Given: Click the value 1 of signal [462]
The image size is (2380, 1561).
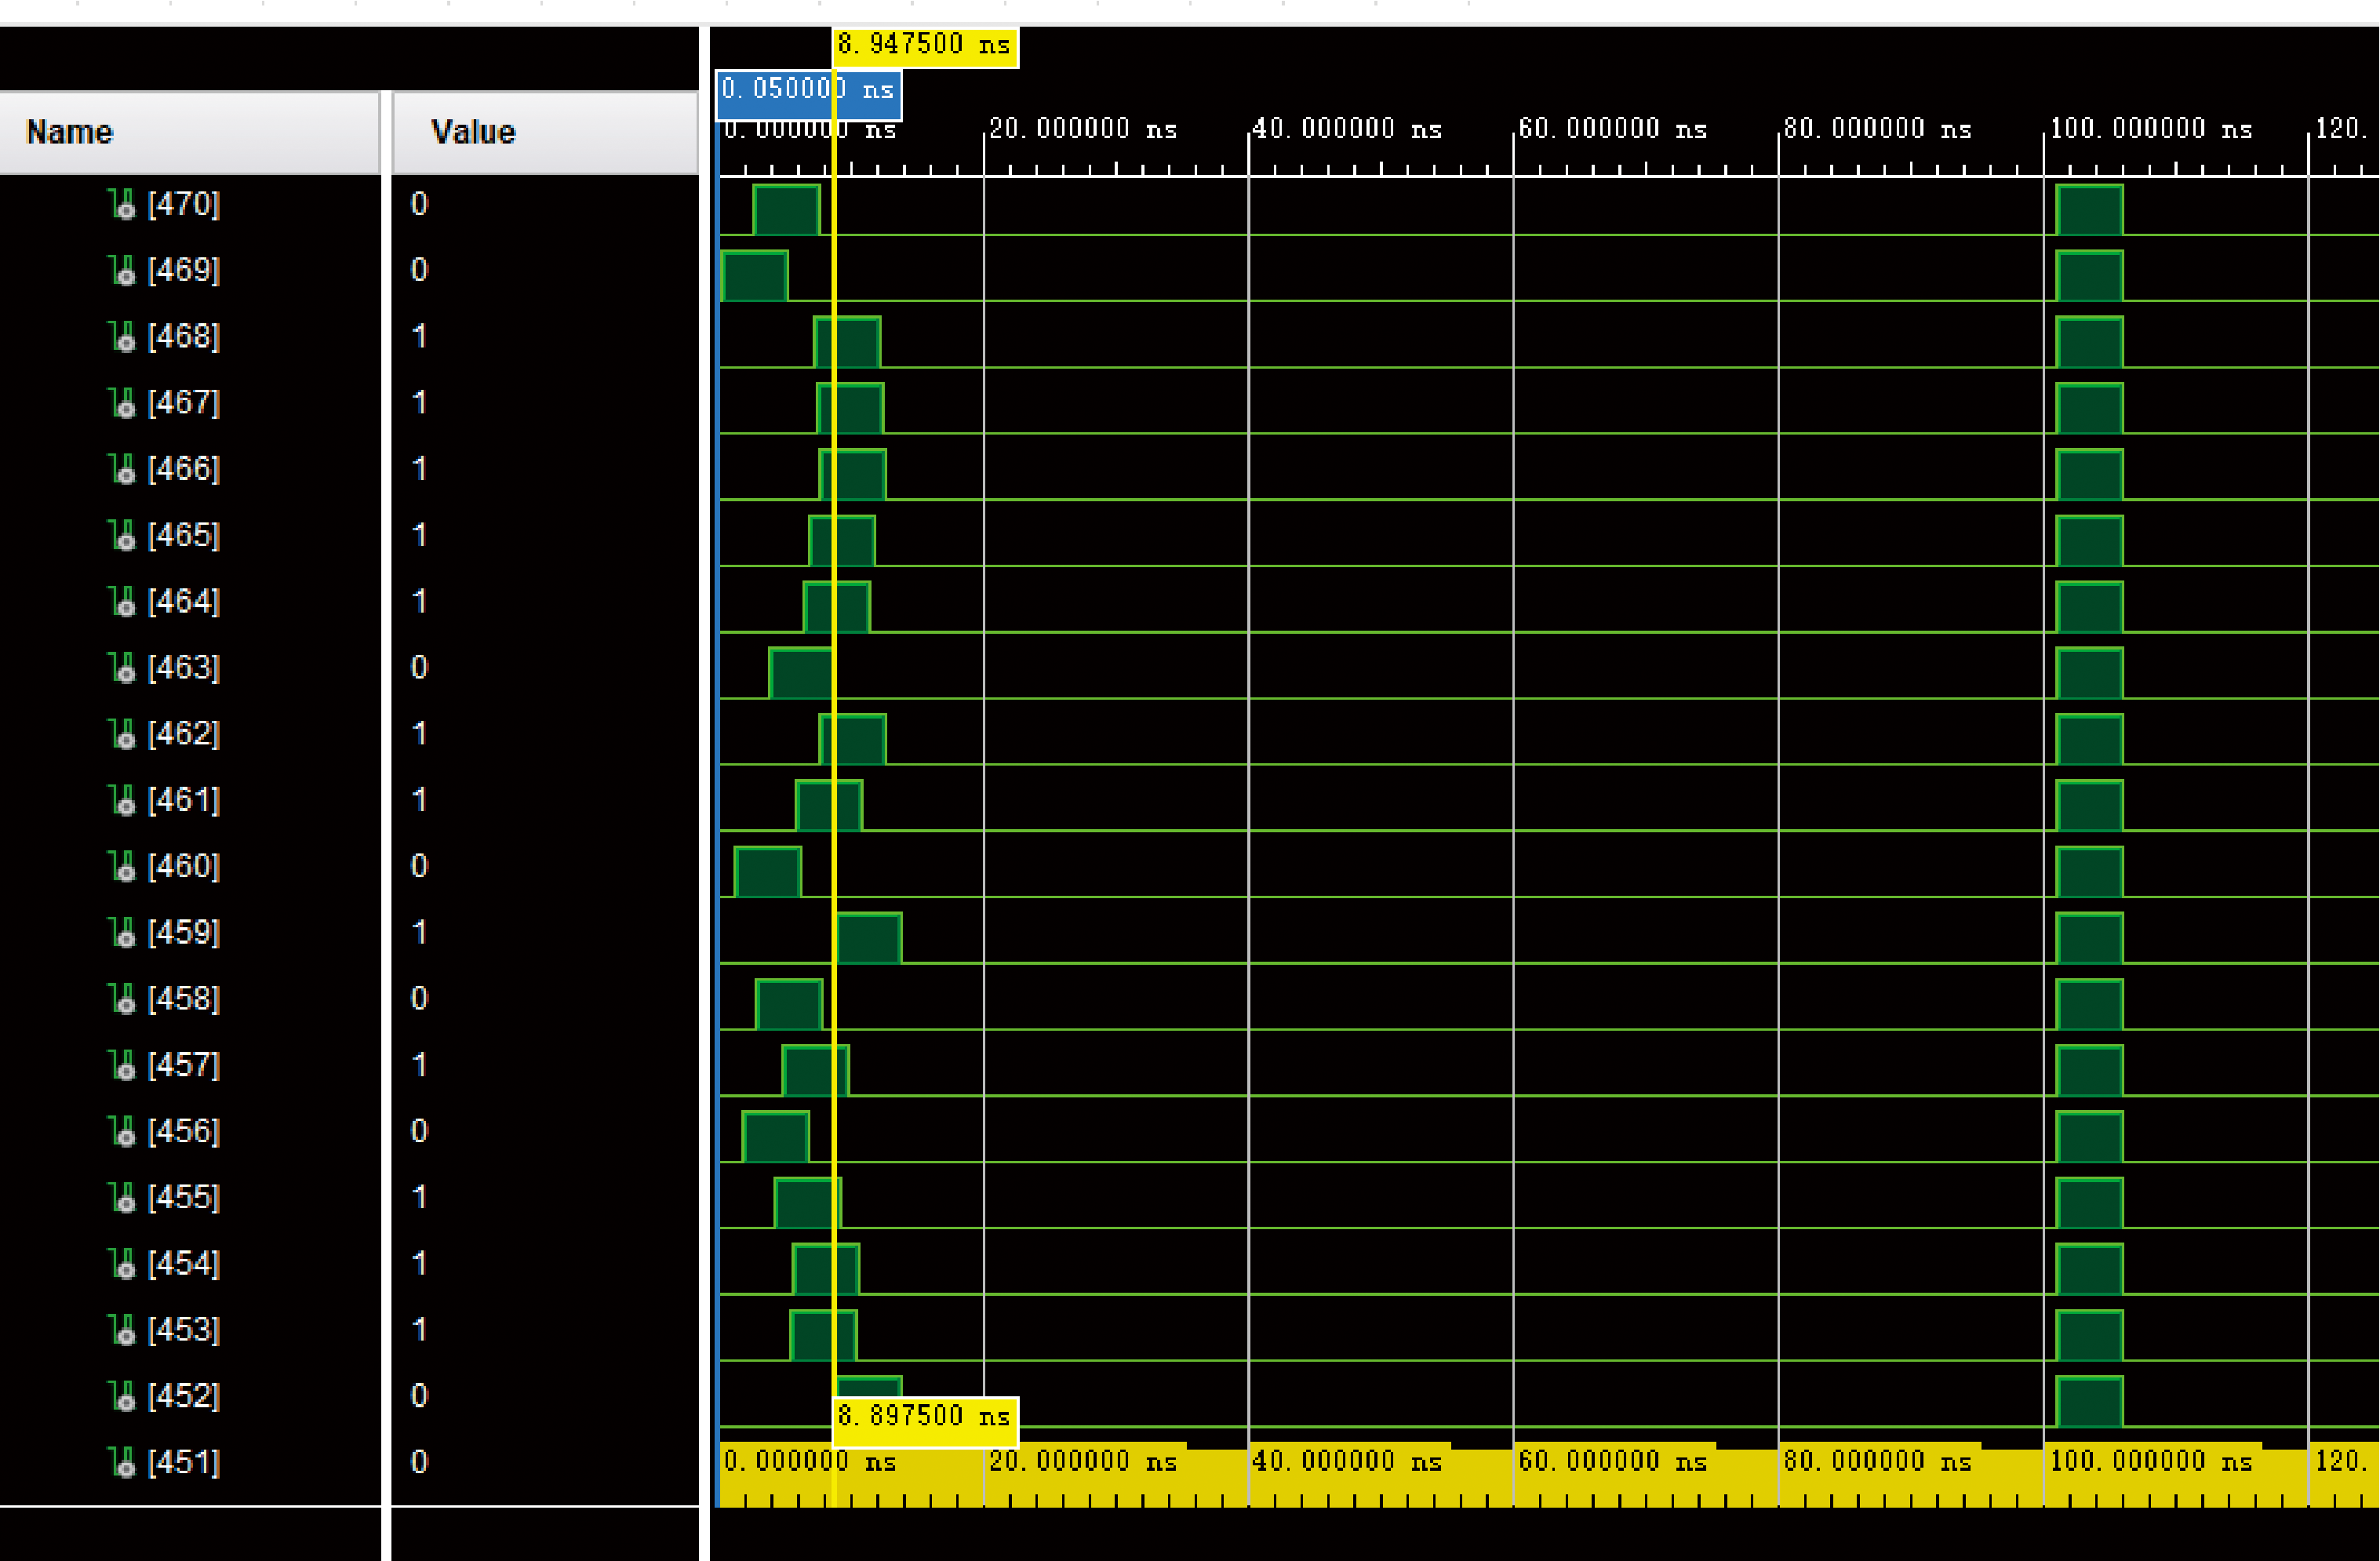Looking at the screenshot, I should (419, 734).
